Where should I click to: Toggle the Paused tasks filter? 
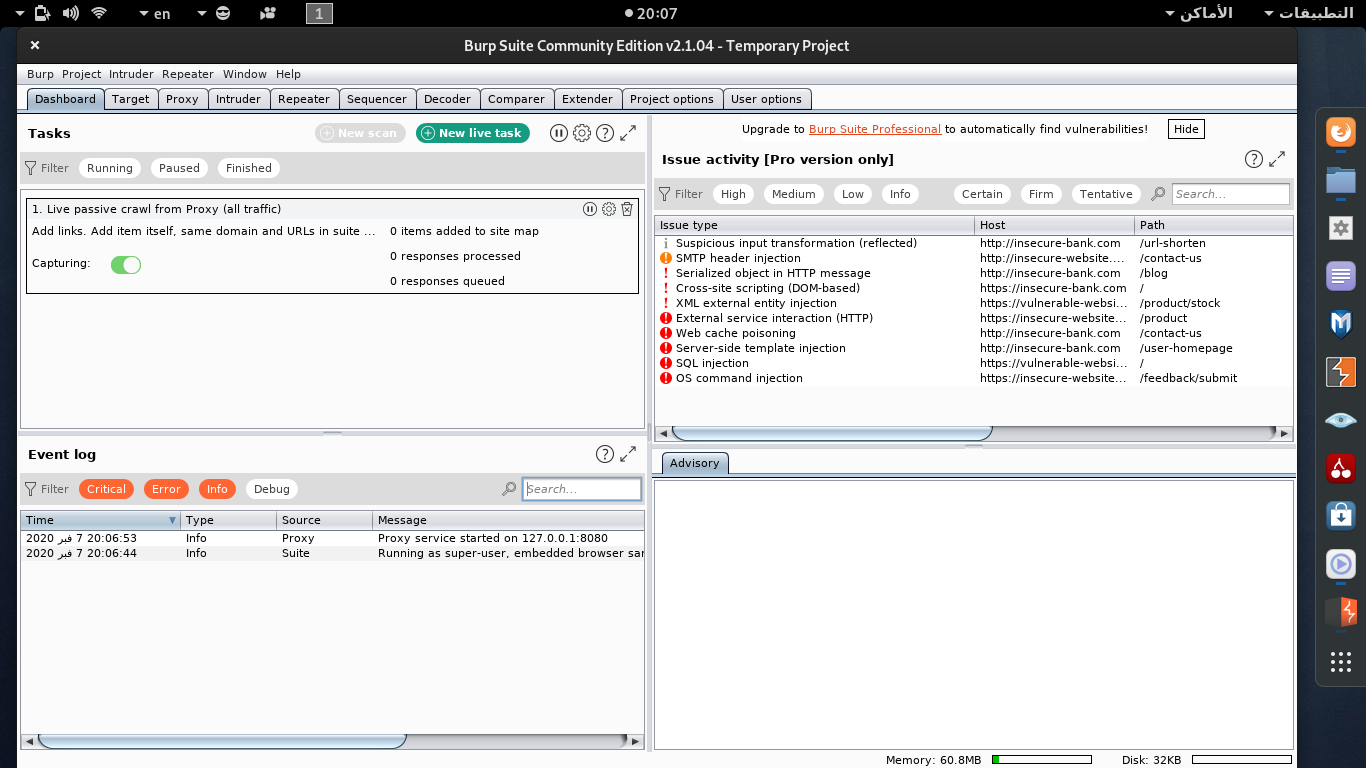[x=179, y=168]
